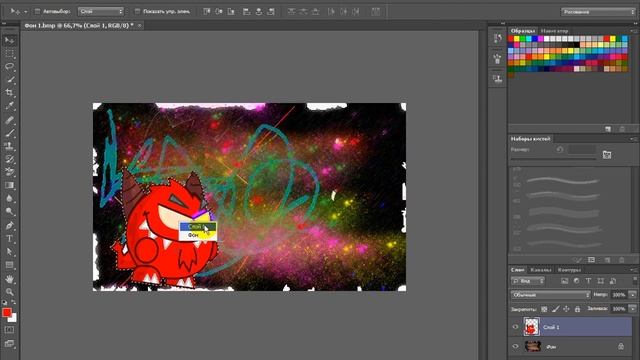
Task: Select the Слои tab
Action: tap(517, 270)
